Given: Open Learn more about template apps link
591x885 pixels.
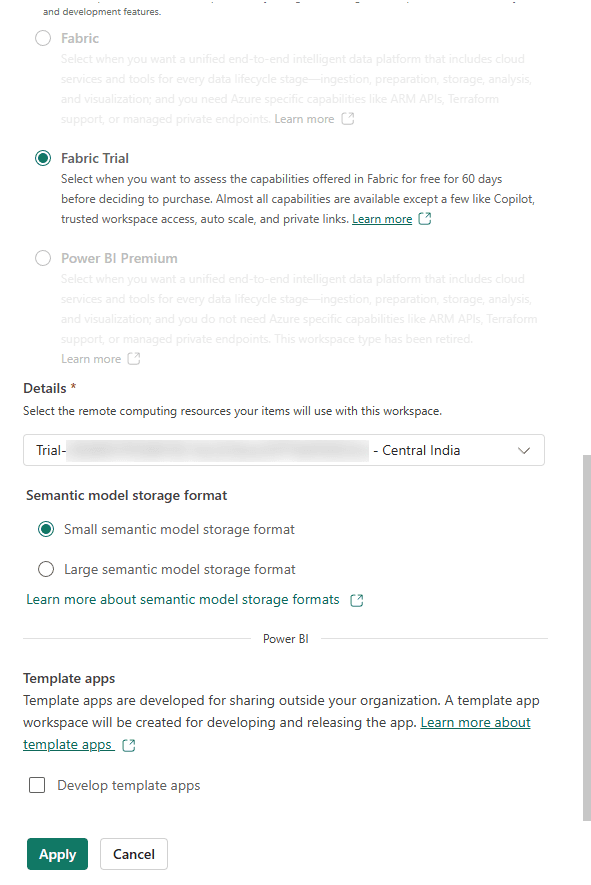Looking at the screenshot, I should pos(475,722).
